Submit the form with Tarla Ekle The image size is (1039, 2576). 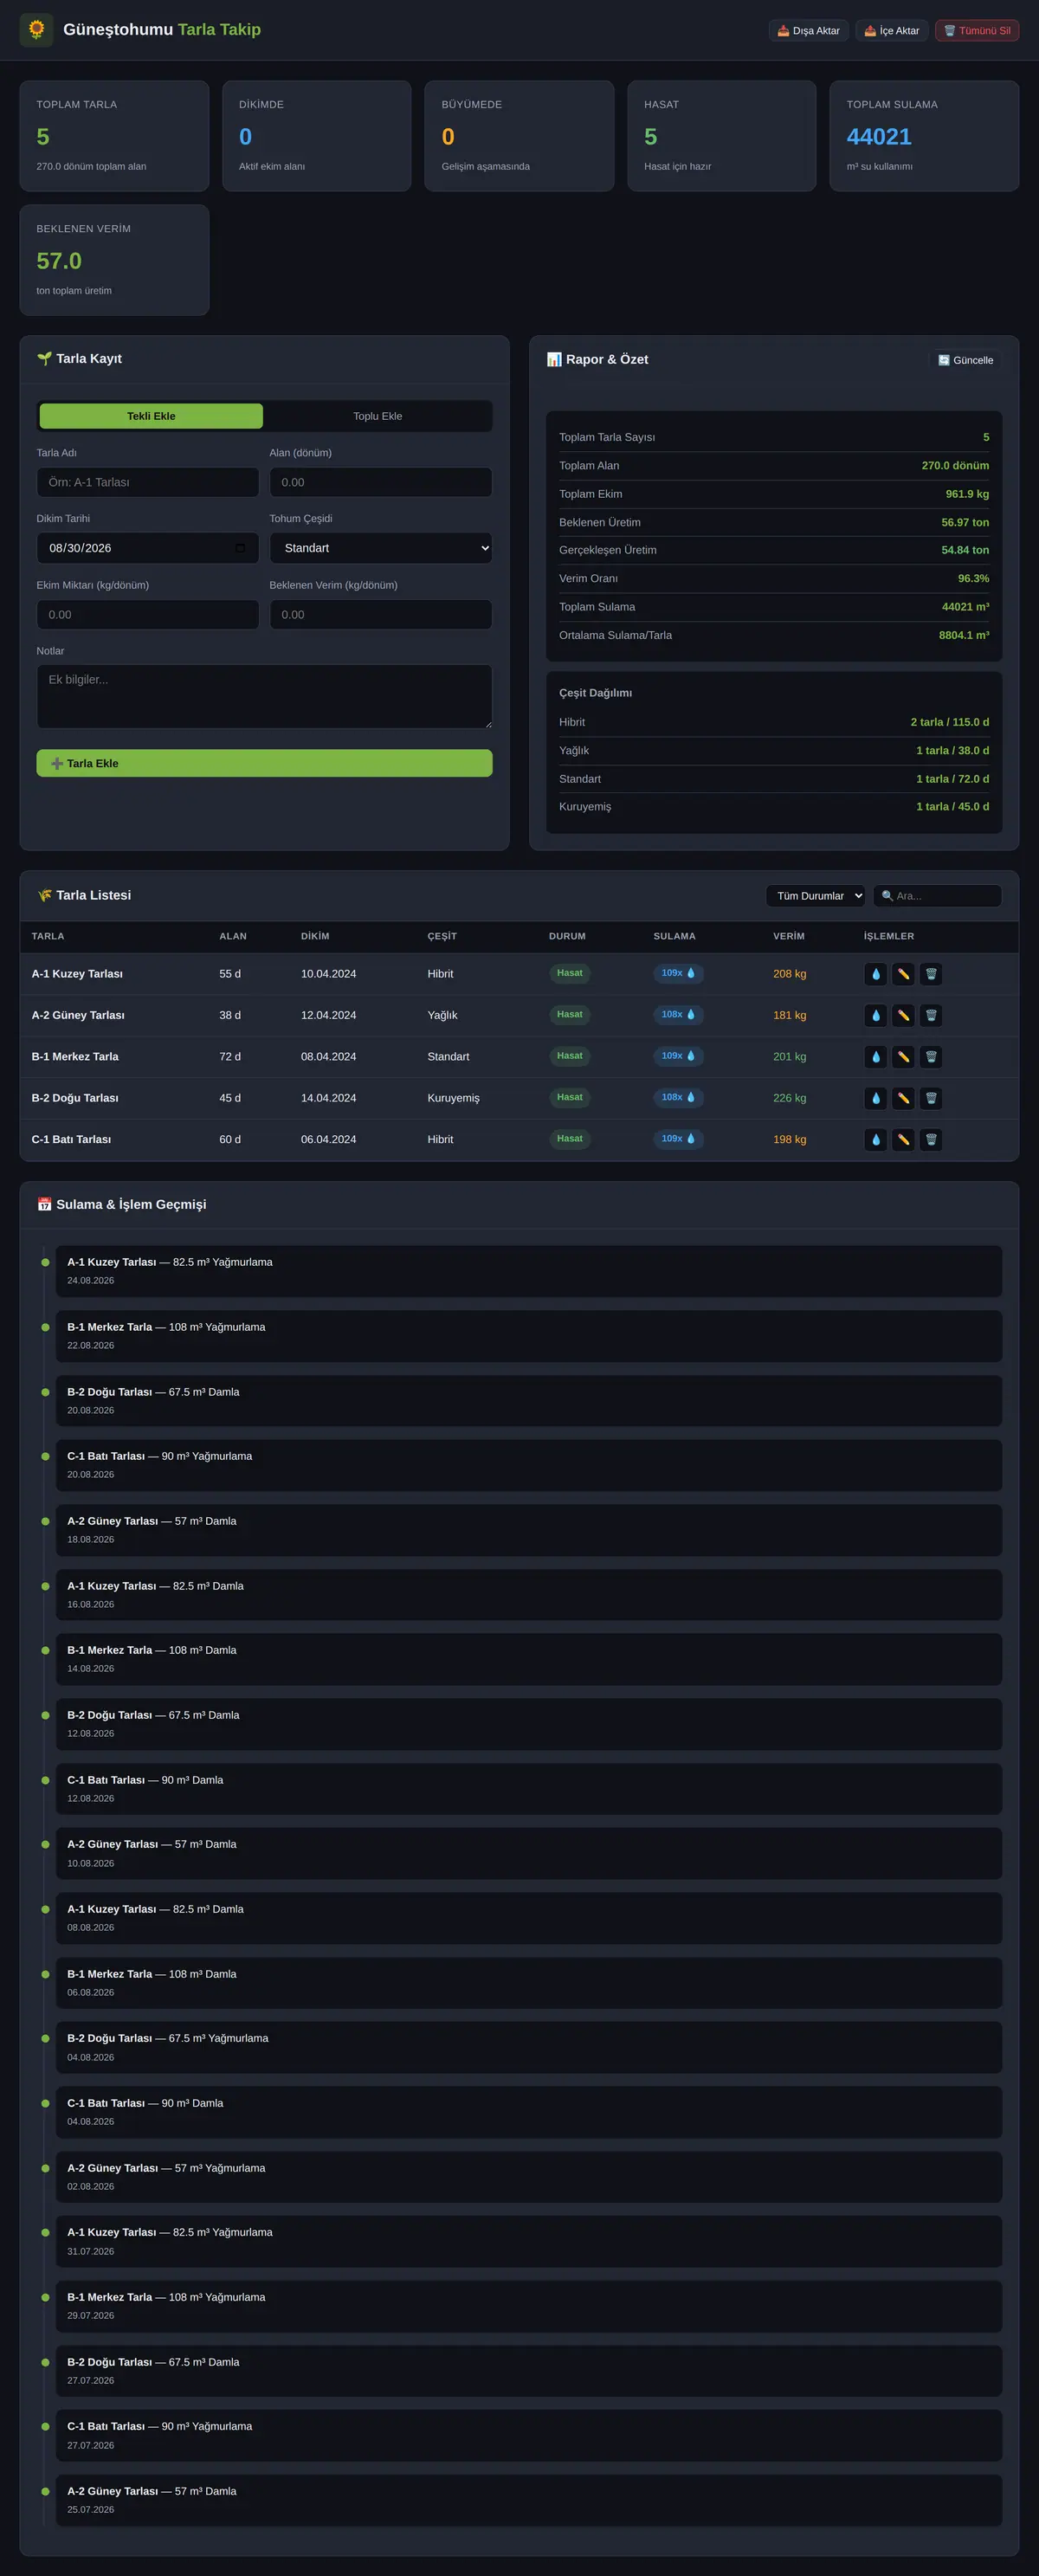(x=264, y=763)
